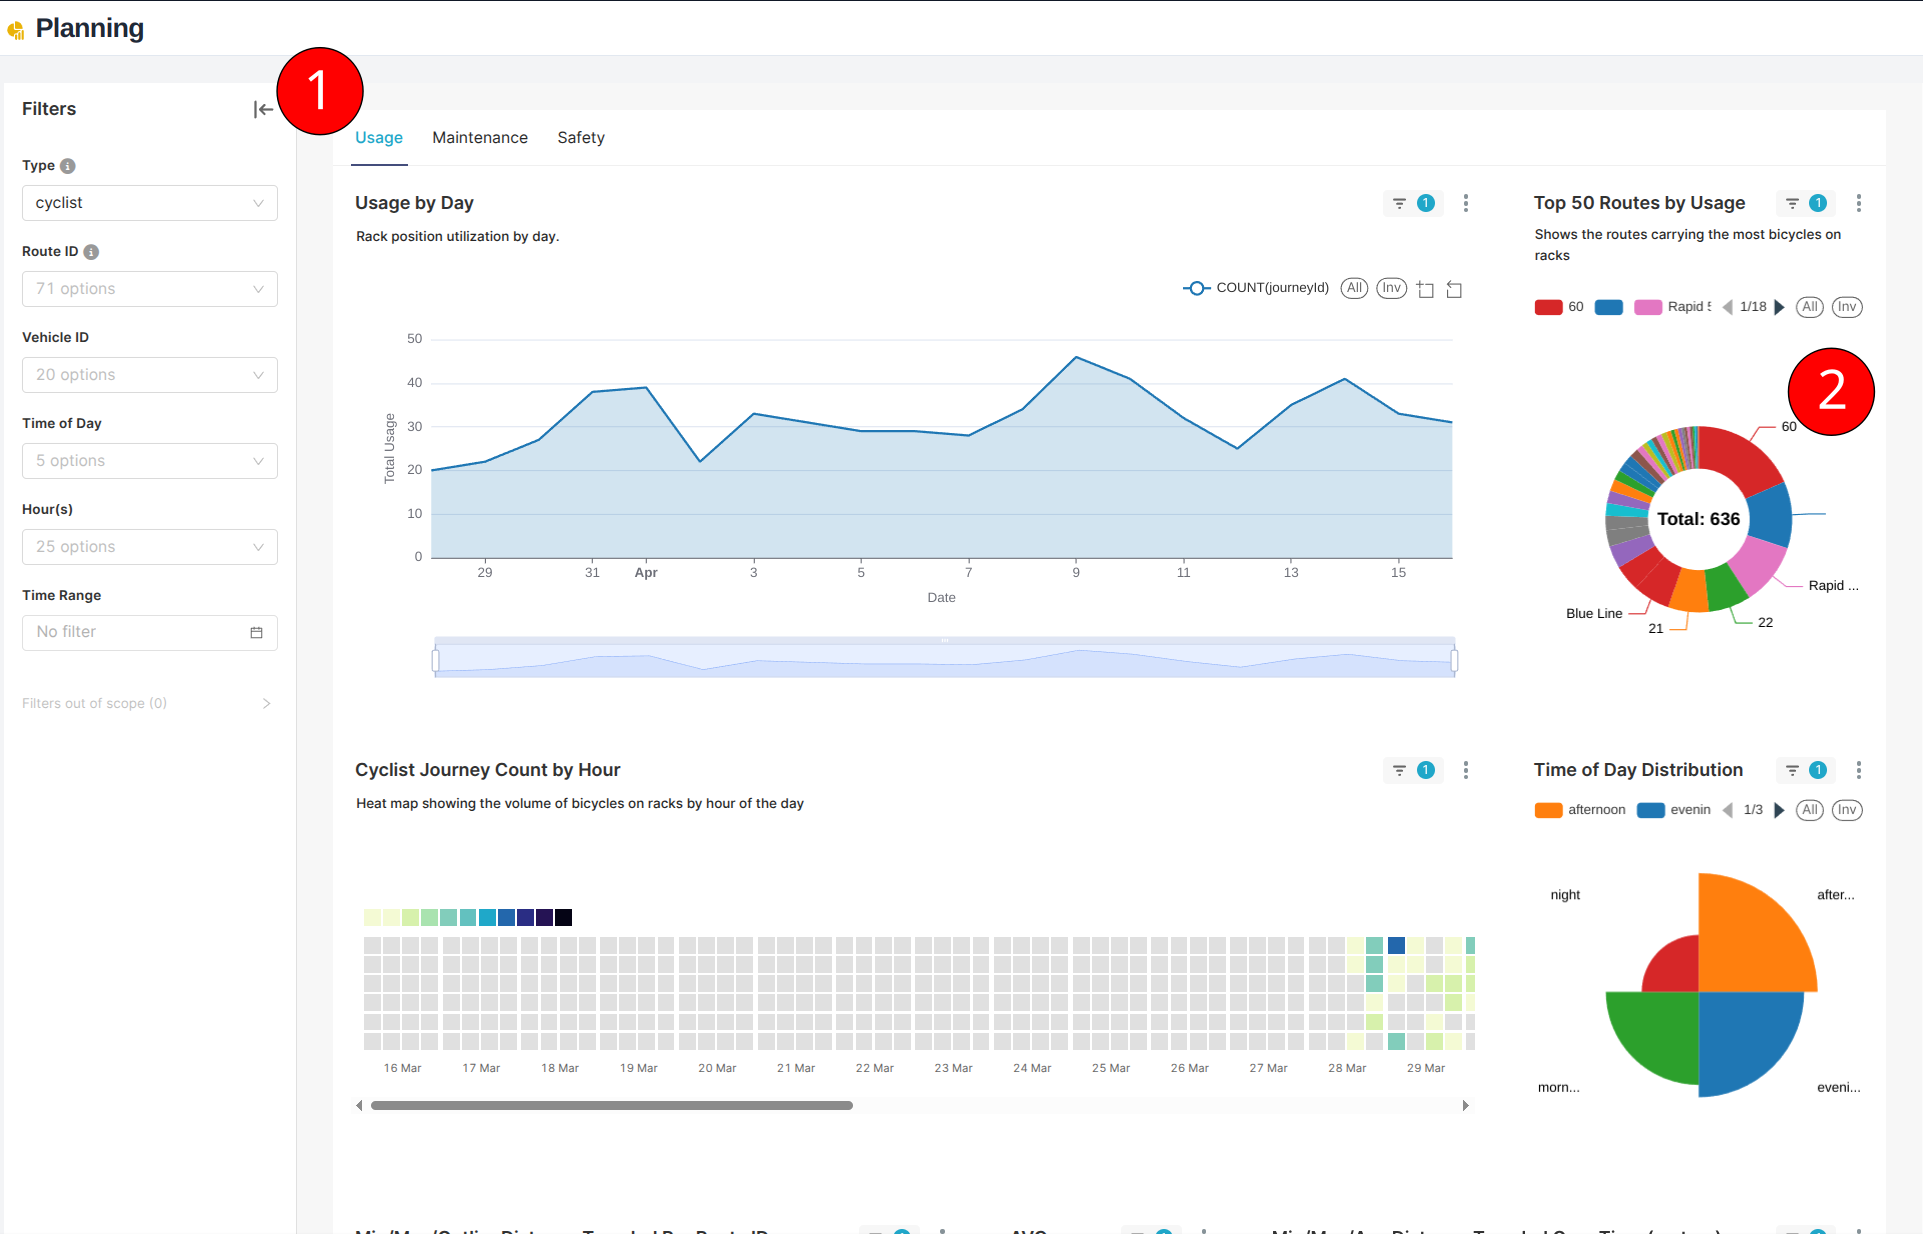This screenshot has width=1923, height=1234.
Task: Go to next legend page on Top 50 Routes
Action: click(1779, 307)
